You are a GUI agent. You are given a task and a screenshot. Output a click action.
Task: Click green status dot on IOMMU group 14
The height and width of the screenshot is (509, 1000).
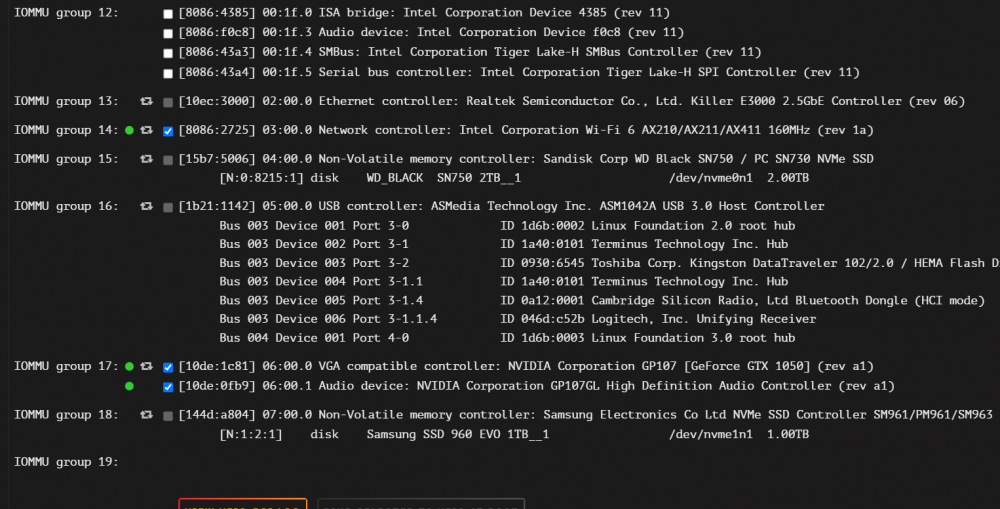(129, 130)
